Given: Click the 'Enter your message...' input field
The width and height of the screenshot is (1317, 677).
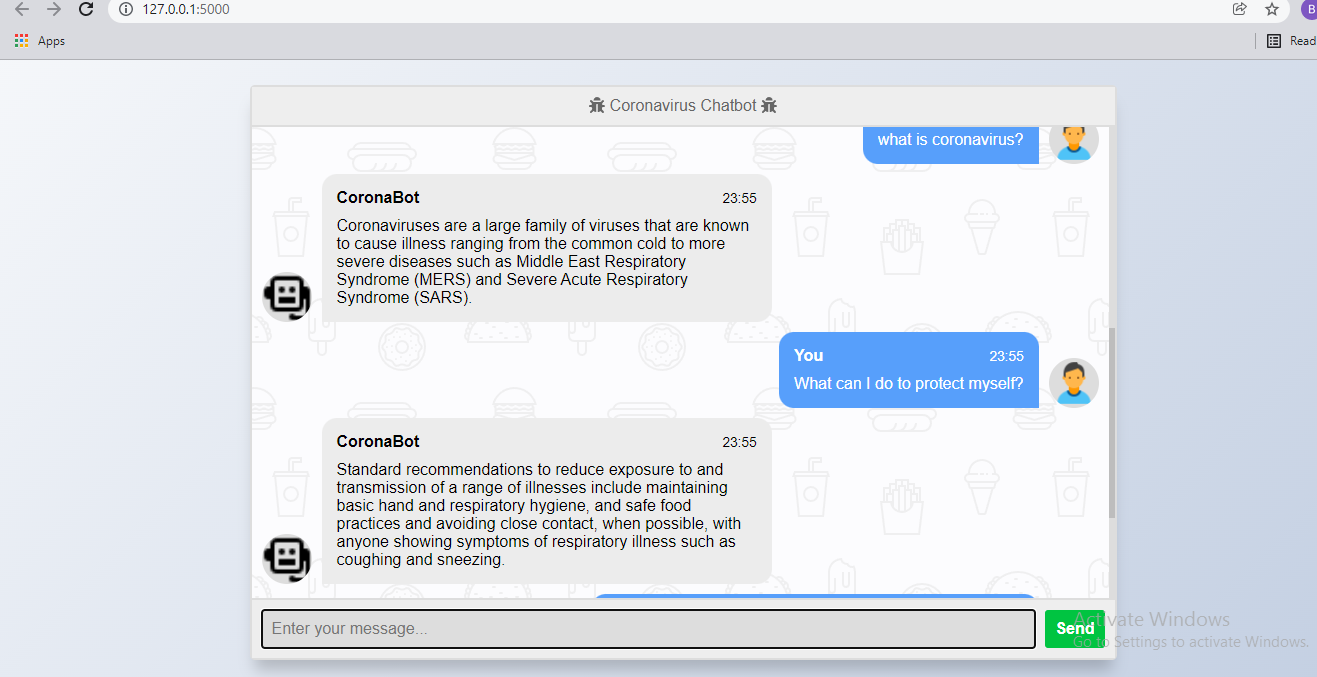Looking at the screenshot, I should pyautogui.click(x=648, y=628).
